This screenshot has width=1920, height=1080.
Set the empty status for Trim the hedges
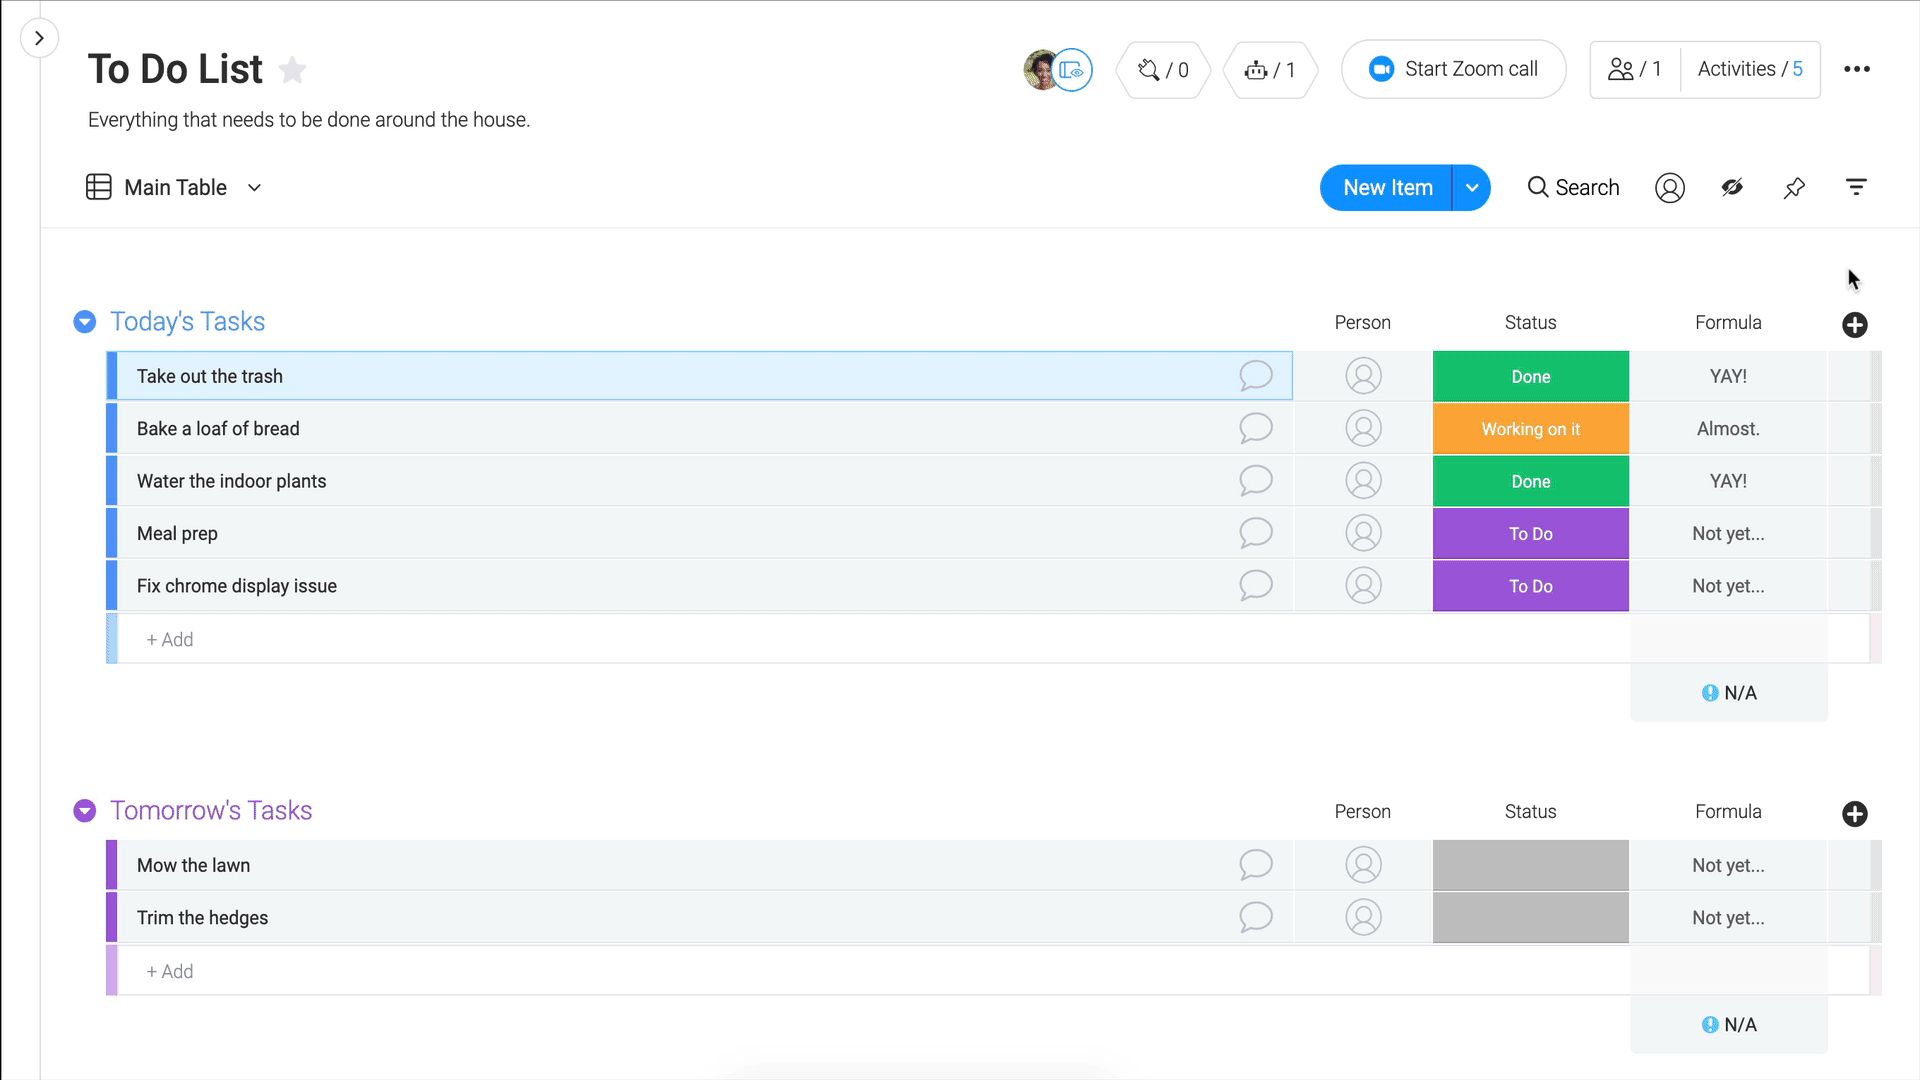pyautogui.click(x=1530, y=917)
